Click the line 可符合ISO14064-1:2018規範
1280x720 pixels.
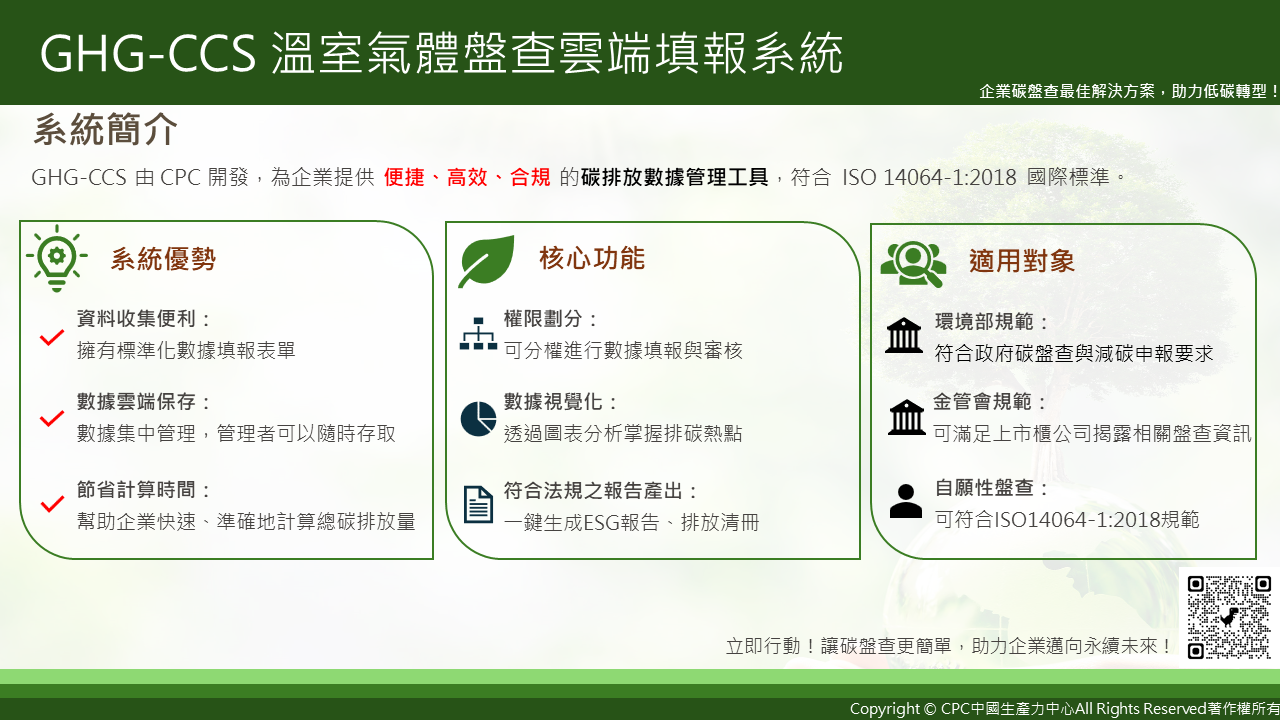point(1067,520)
